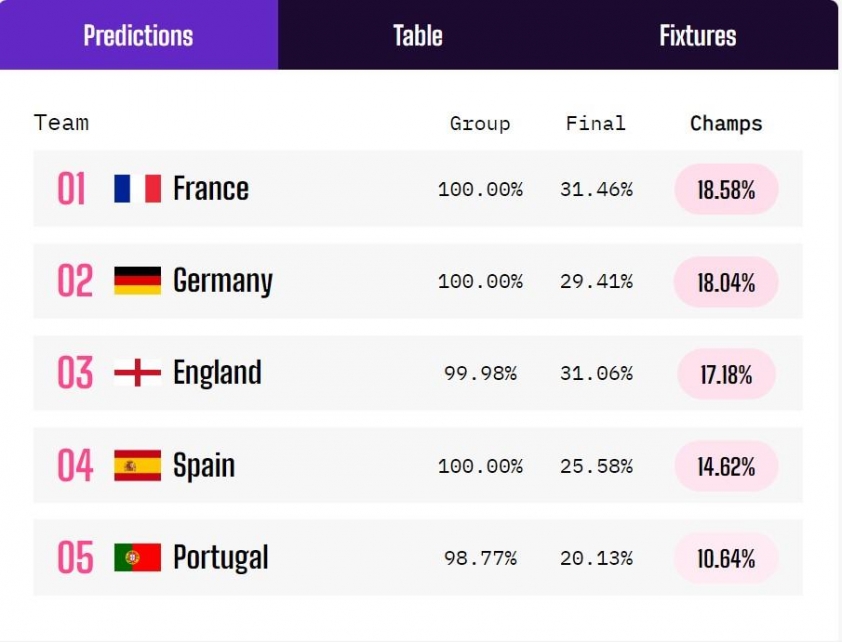Open the France team name link
The height and width of the screenshot is (642, 842).
click(x=211, y=188)
